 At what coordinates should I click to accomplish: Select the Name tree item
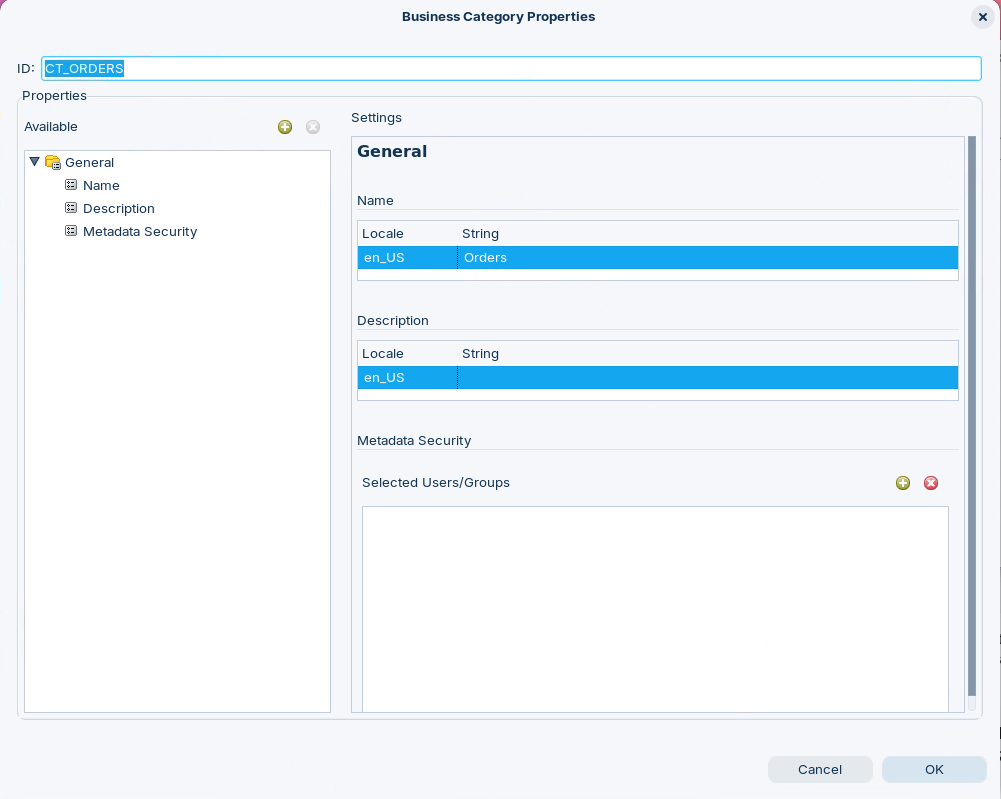(x=101, y=185)
